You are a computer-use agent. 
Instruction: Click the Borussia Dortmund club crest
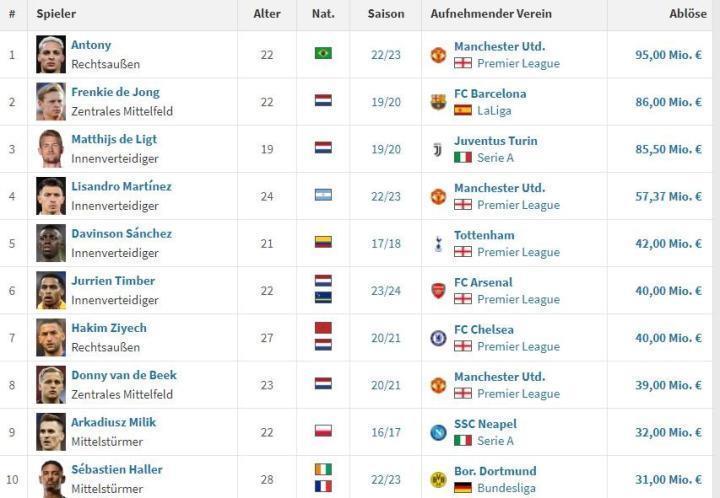point(438,479)
